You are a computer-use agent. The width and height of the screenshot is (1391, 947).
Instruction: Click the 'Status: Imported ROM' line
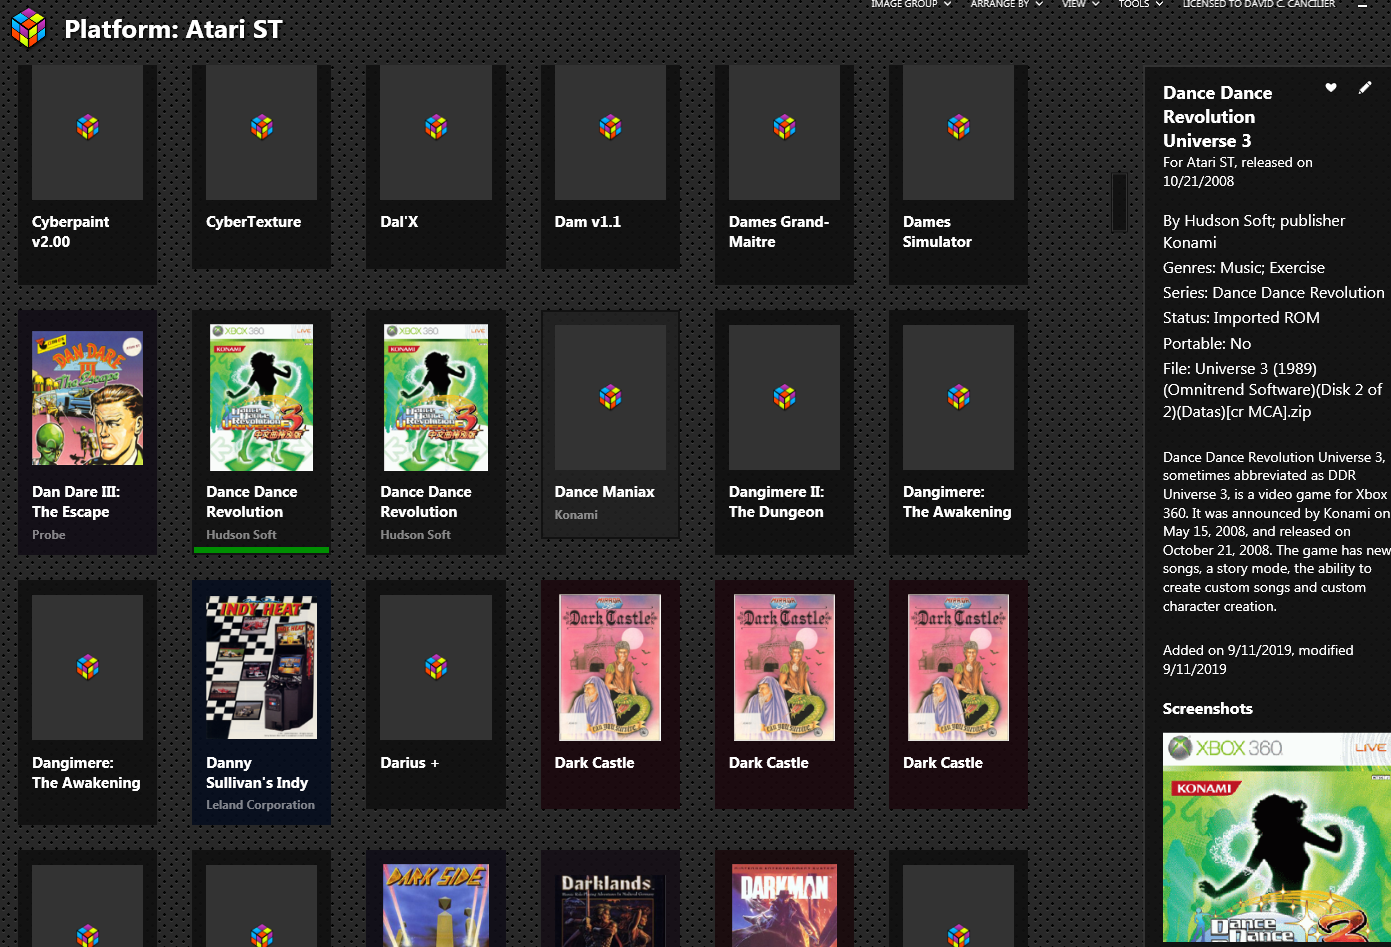pos(1241,318)
